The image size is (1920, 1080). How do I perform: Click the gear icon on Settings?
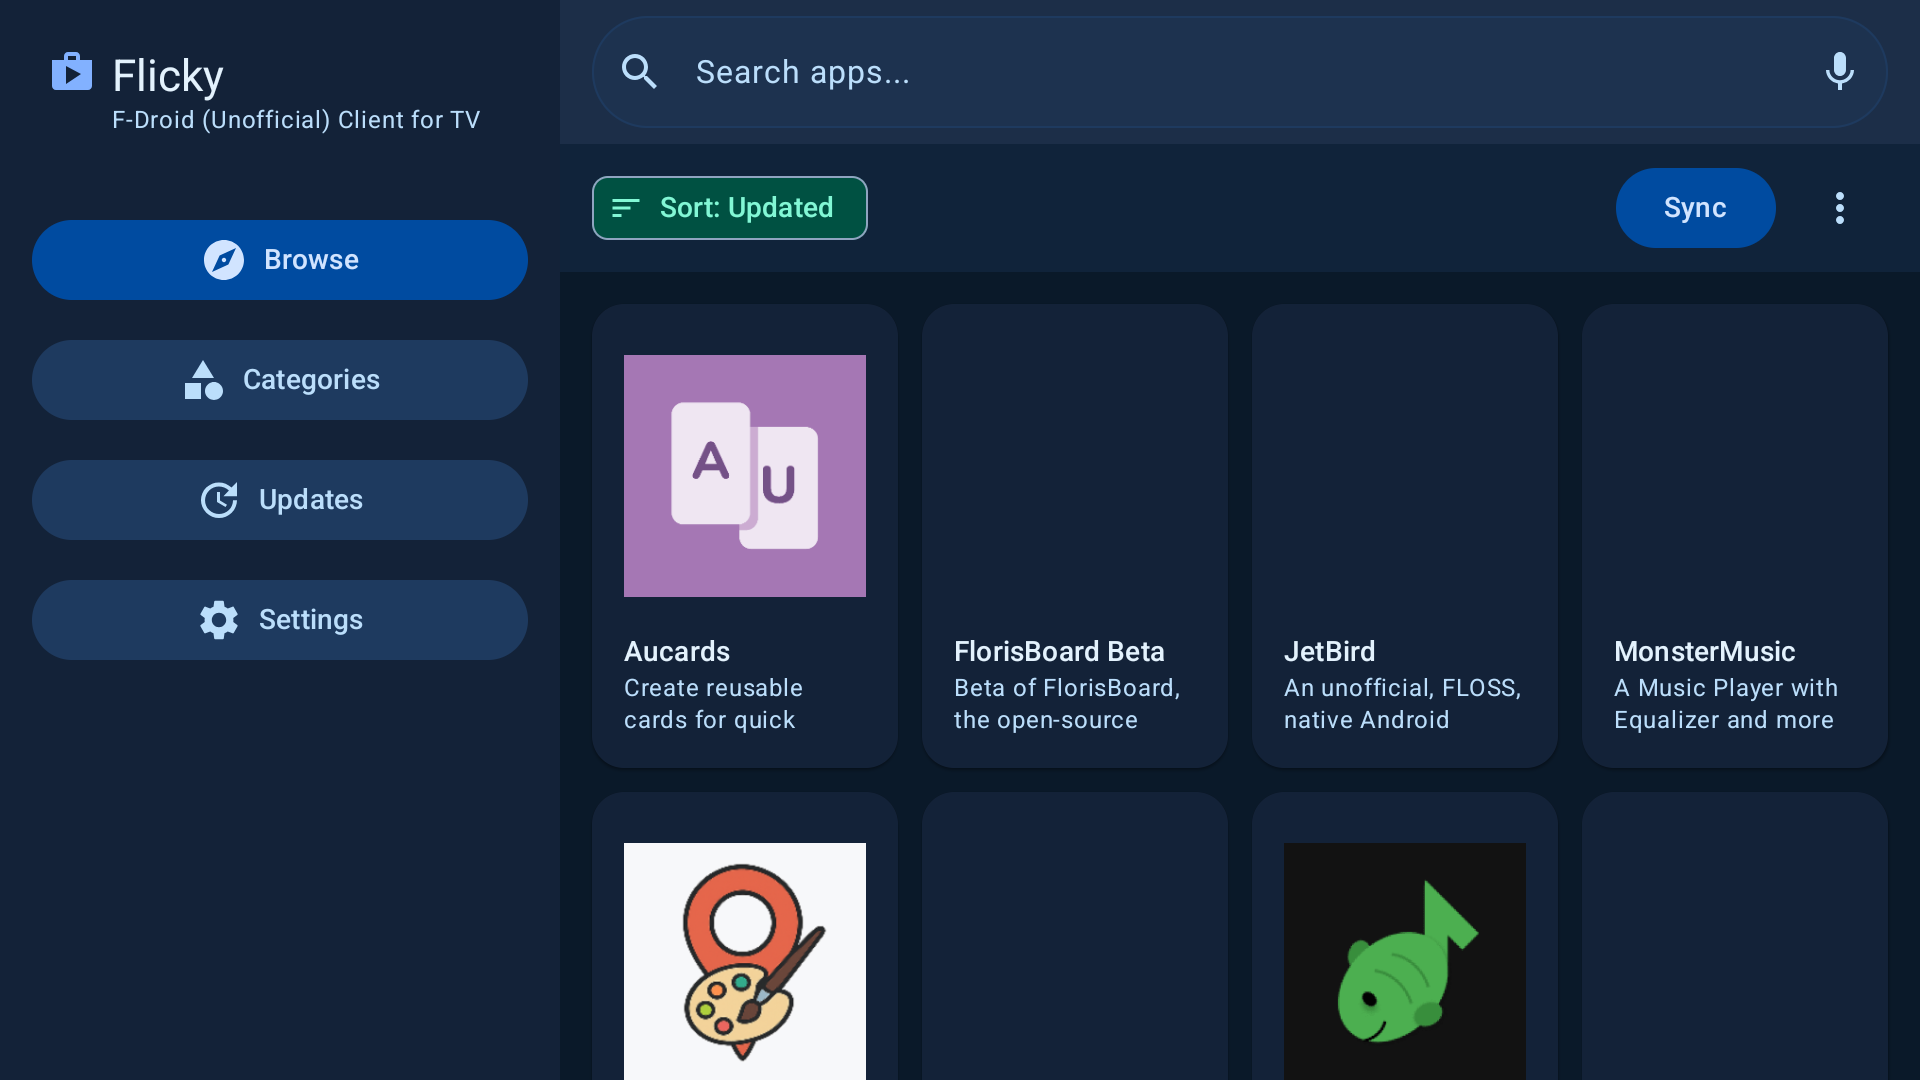[219, 620]
